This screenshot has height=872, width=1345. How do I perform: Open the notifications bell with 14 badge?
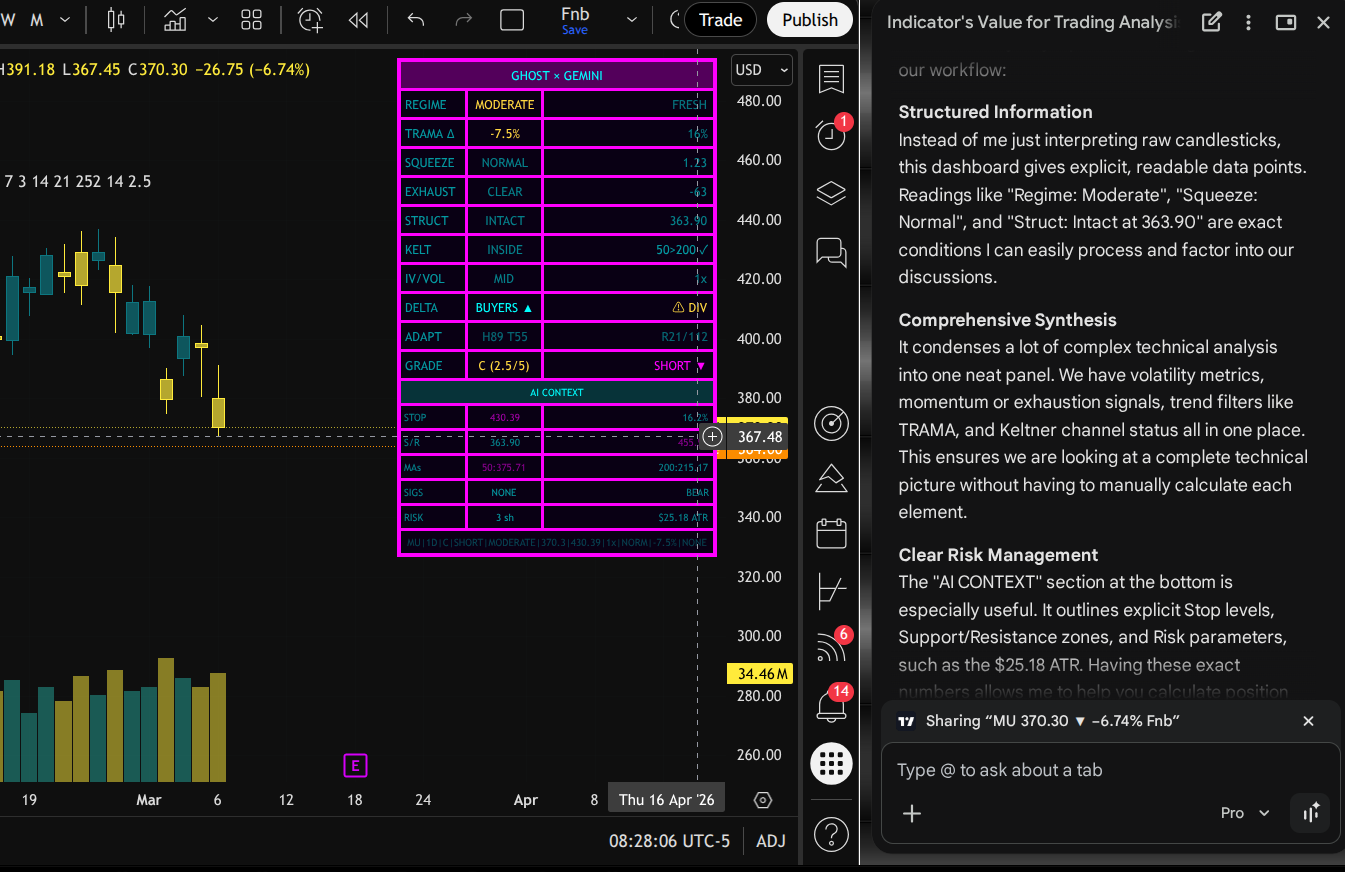(831, 705)
